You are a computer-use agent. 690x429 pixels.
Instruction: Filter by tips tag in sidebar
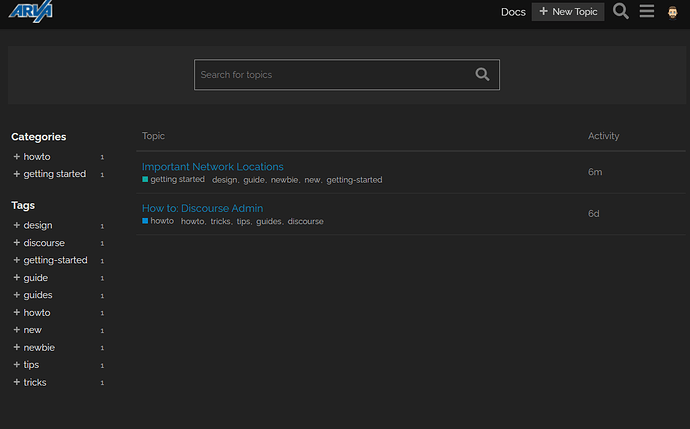[31, 365]
